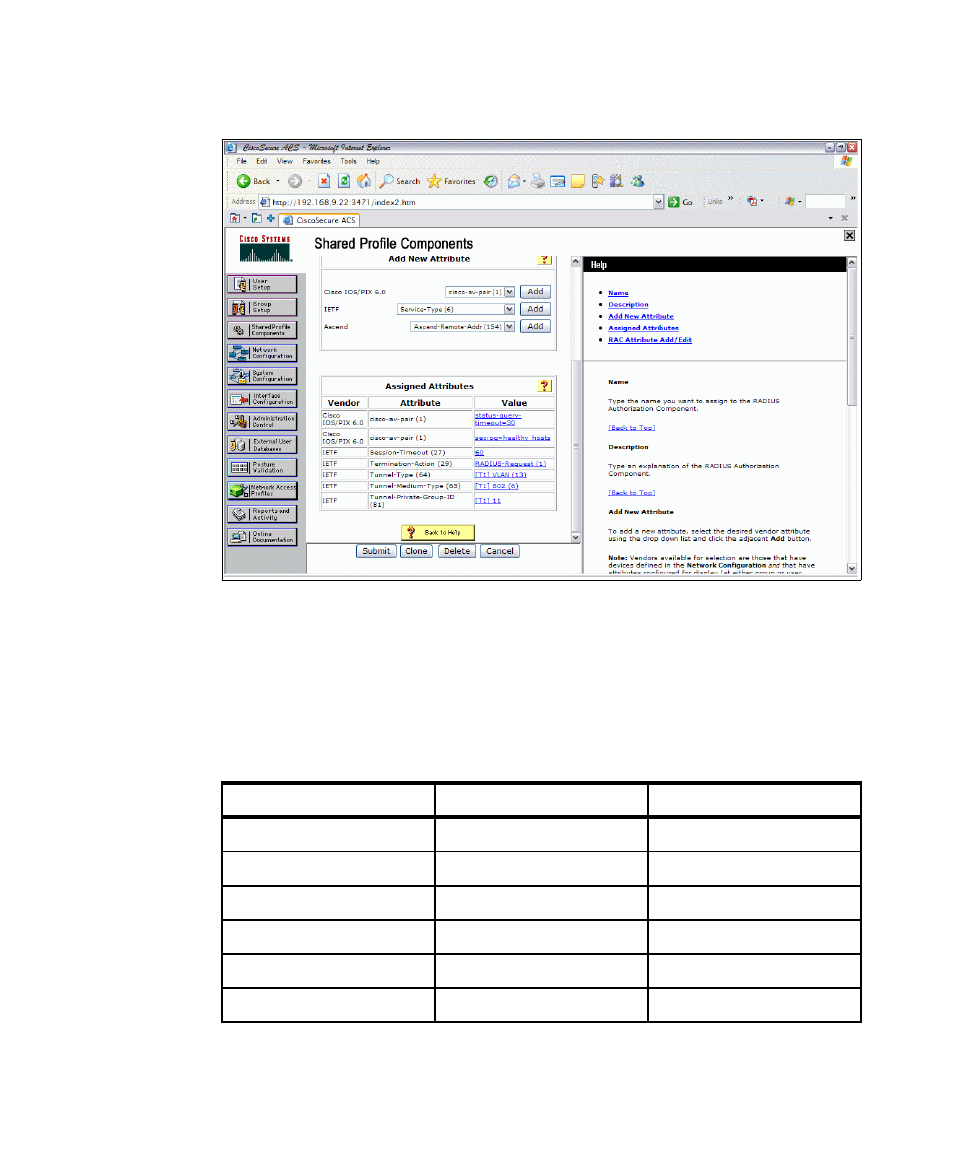Open the [T1] VLAN (13) value link

pos(501,474)
